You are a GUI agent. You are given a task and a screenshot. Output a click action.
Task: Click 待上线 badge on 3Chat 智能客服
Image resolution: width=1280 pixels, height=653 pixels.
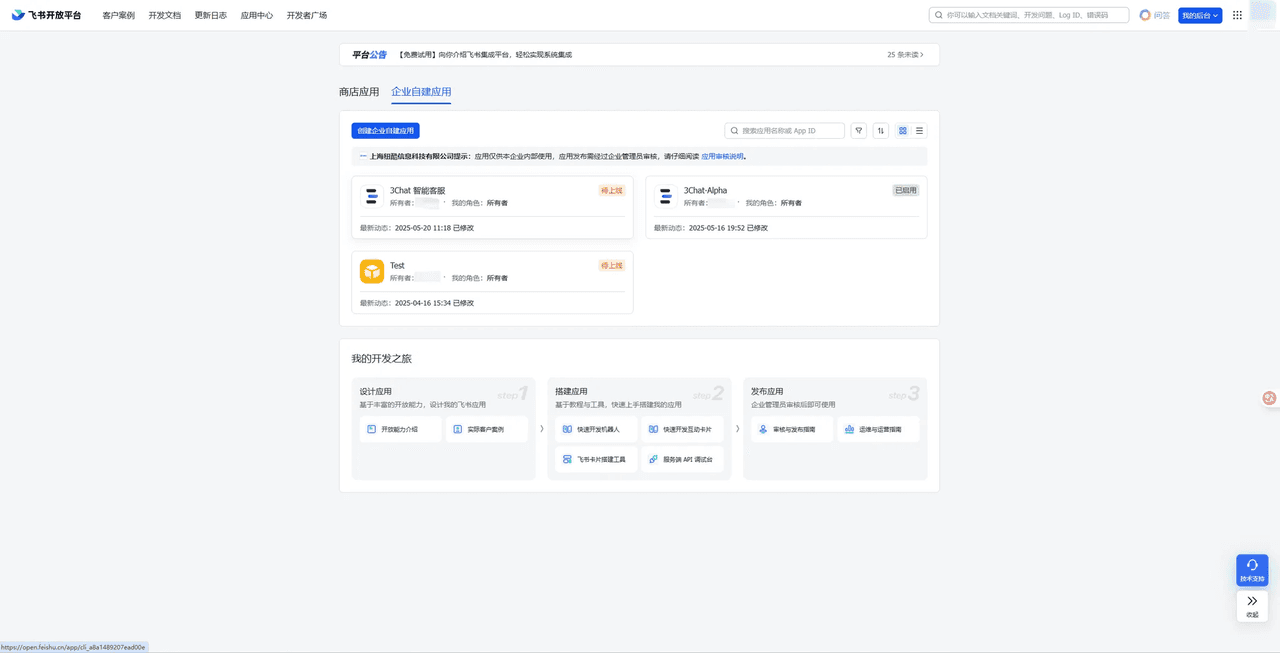[x=612, y=190]
